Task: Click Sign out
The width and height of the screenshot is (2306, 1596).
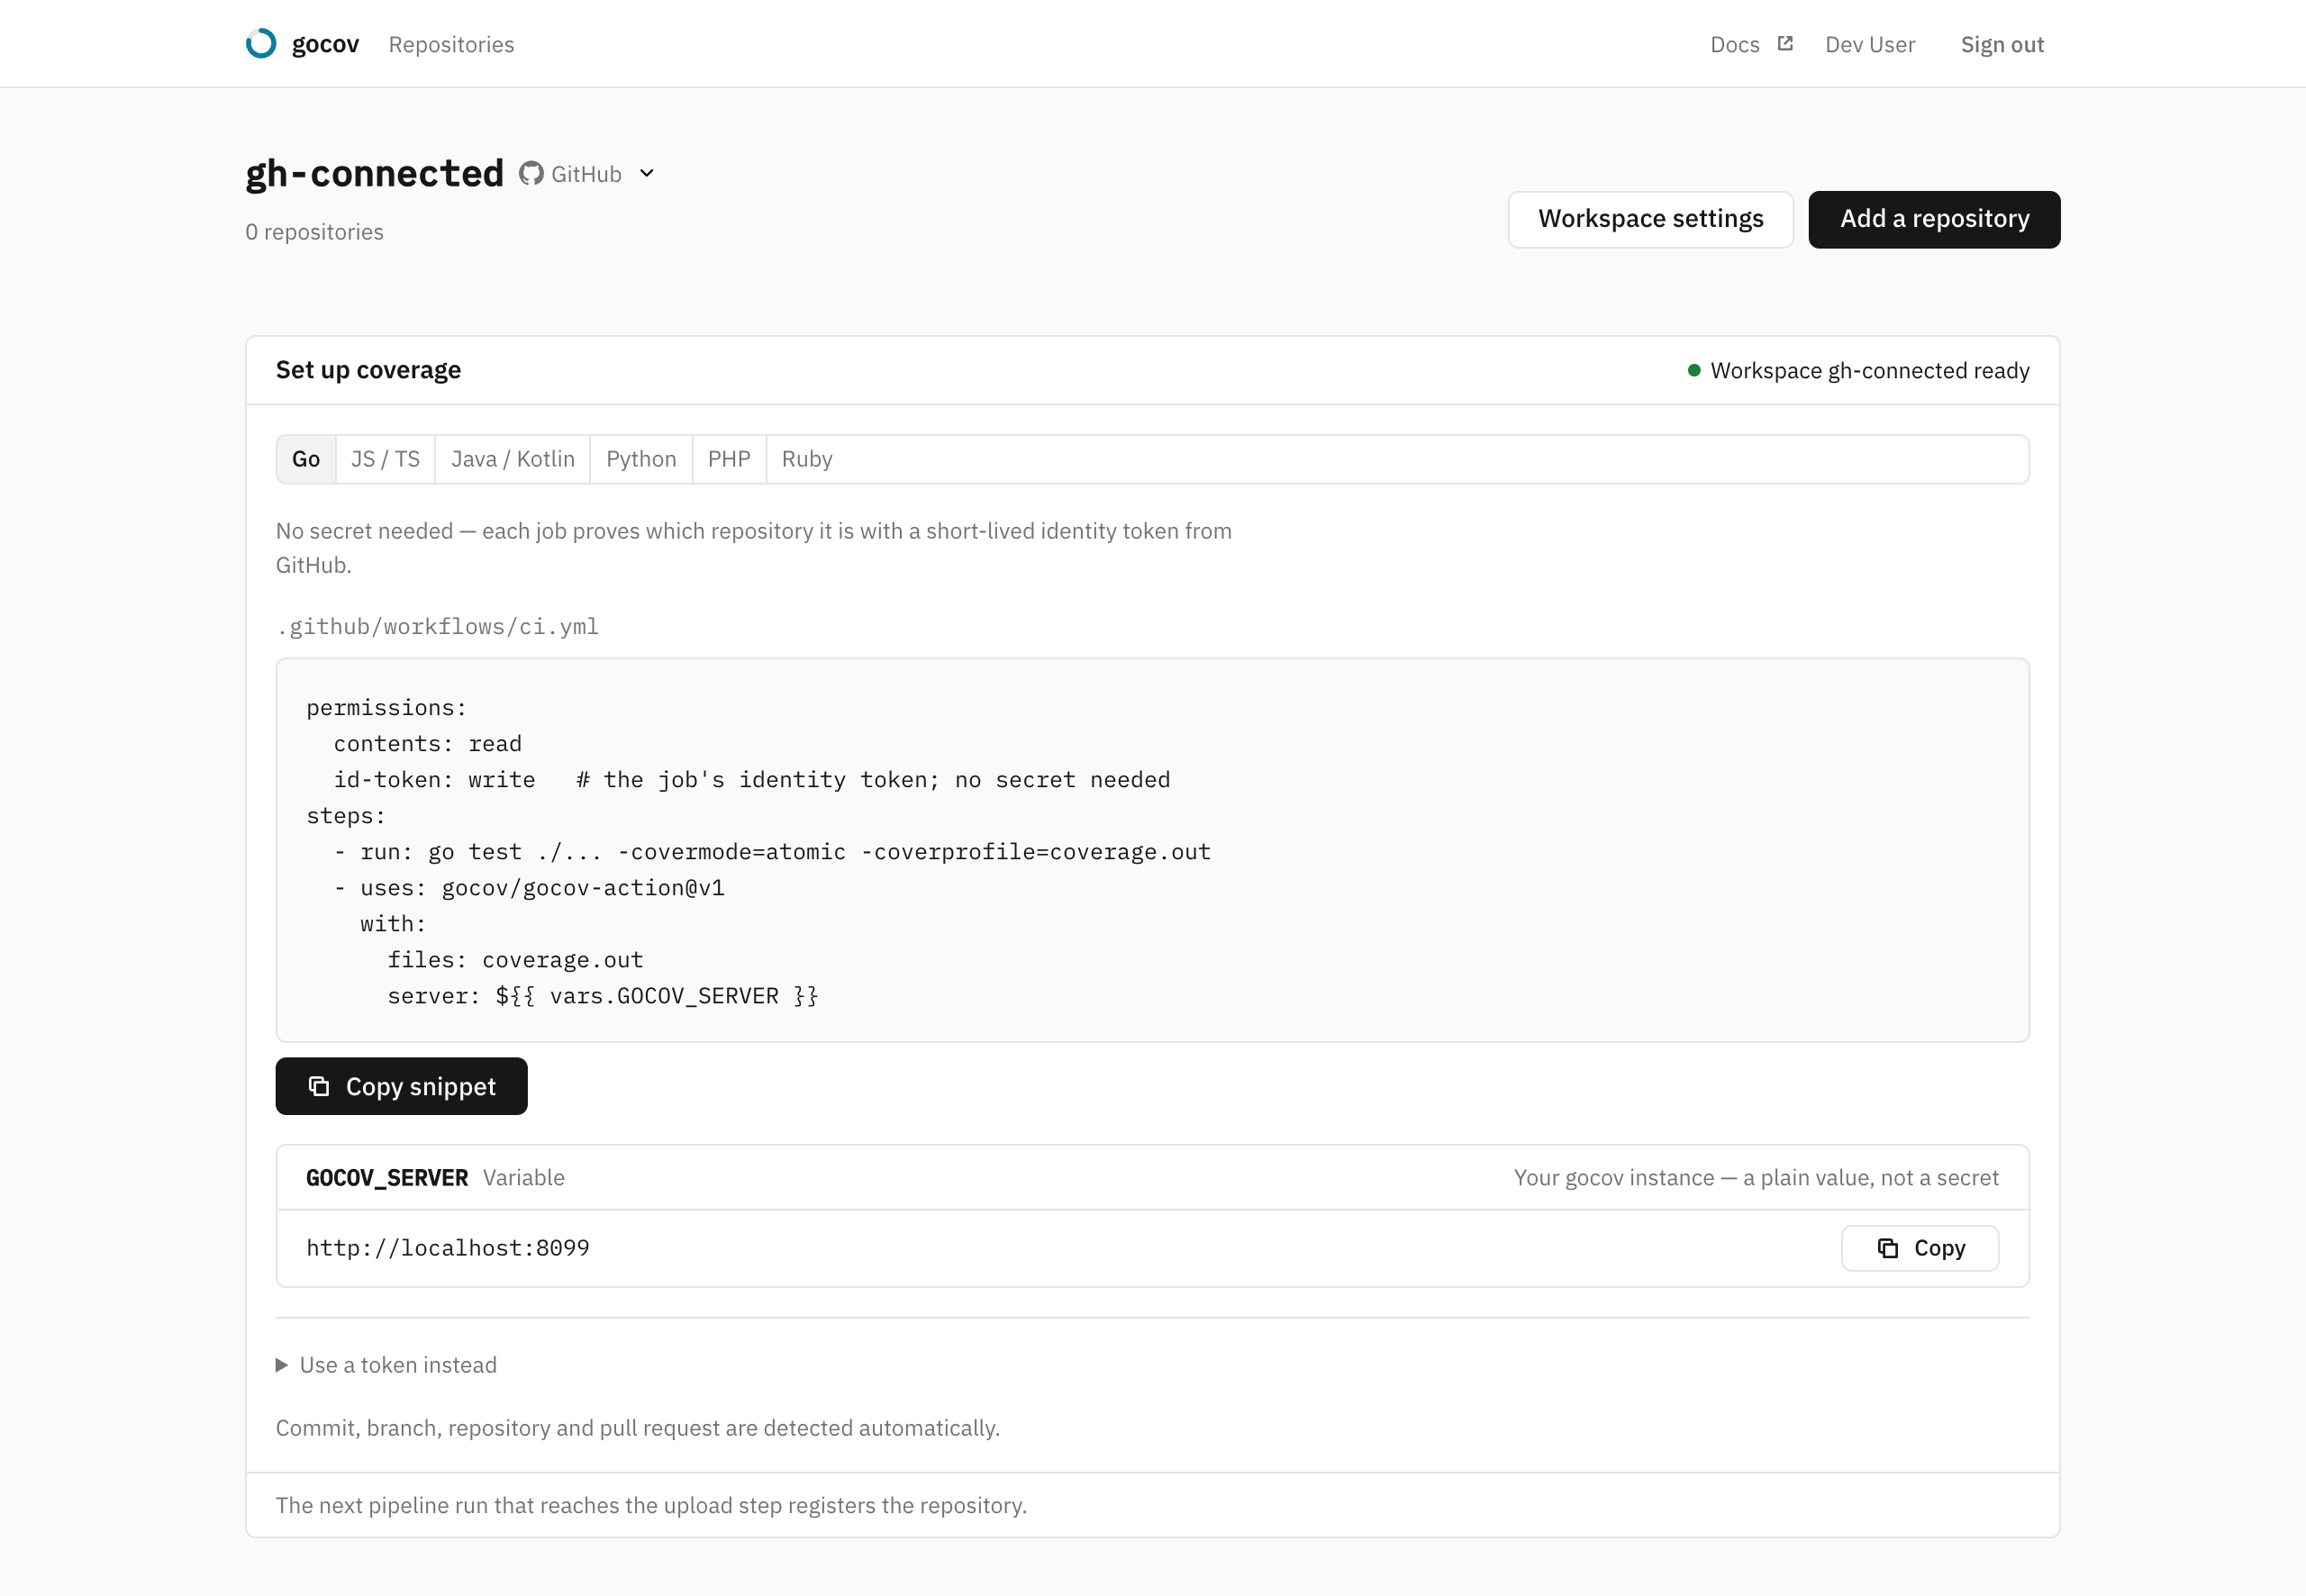Action: point(2002,44)
